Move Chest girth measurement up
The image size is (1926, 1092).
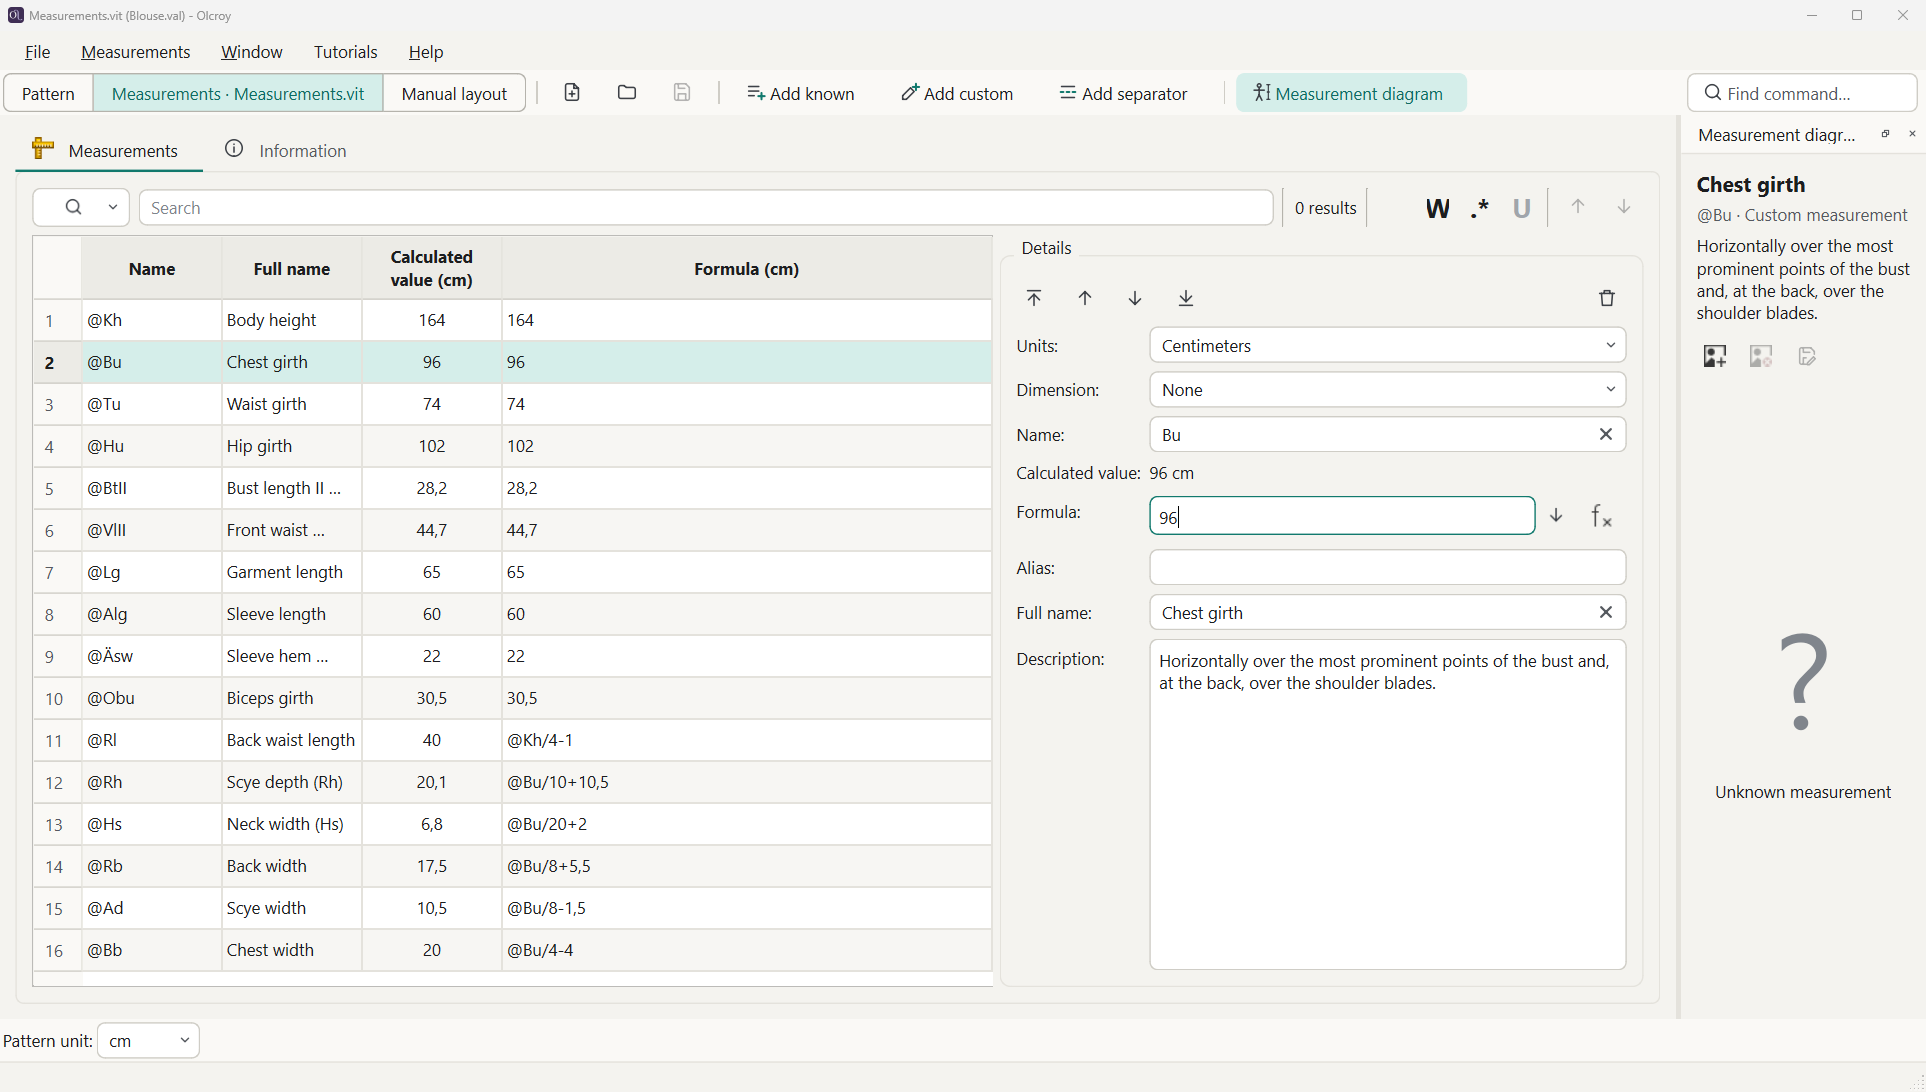1085,298
